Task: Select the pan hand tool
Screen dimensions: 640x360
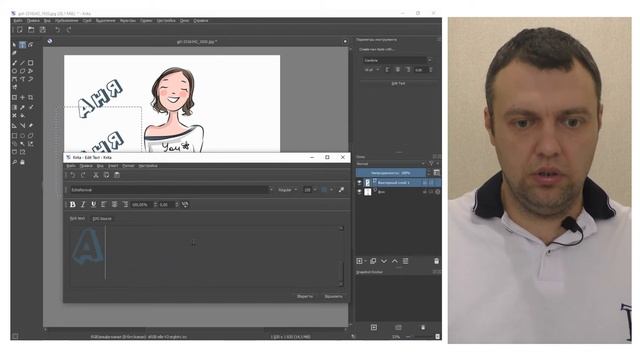Action: click(22, 162)
